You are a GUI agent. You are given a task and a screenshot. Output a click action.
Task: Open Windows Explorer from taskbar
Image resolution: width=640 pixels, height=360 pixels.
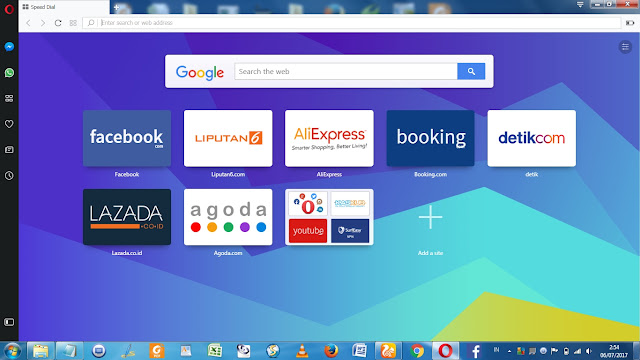(40, 351)
